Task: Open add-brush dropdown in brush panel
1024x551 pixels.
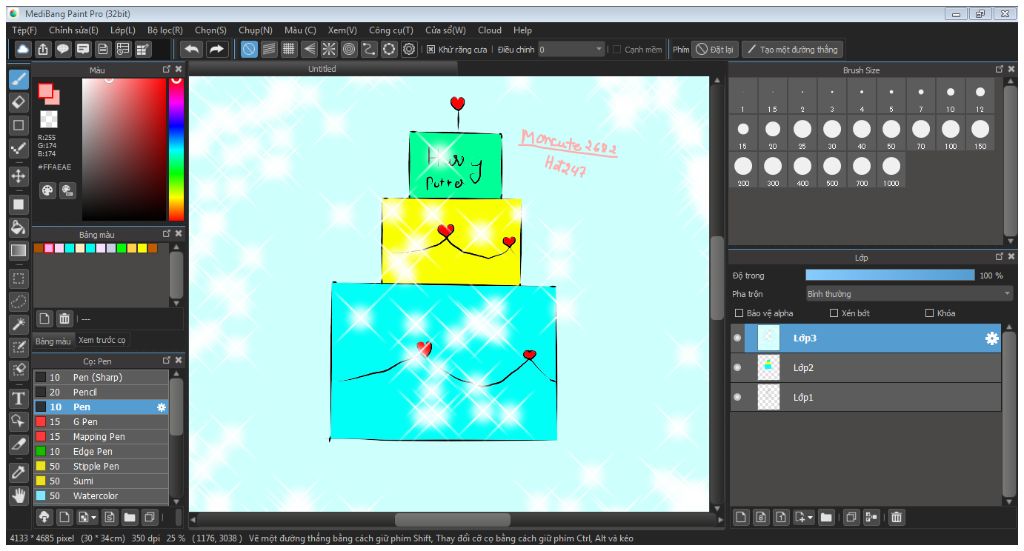Action: tap(87, 518)
